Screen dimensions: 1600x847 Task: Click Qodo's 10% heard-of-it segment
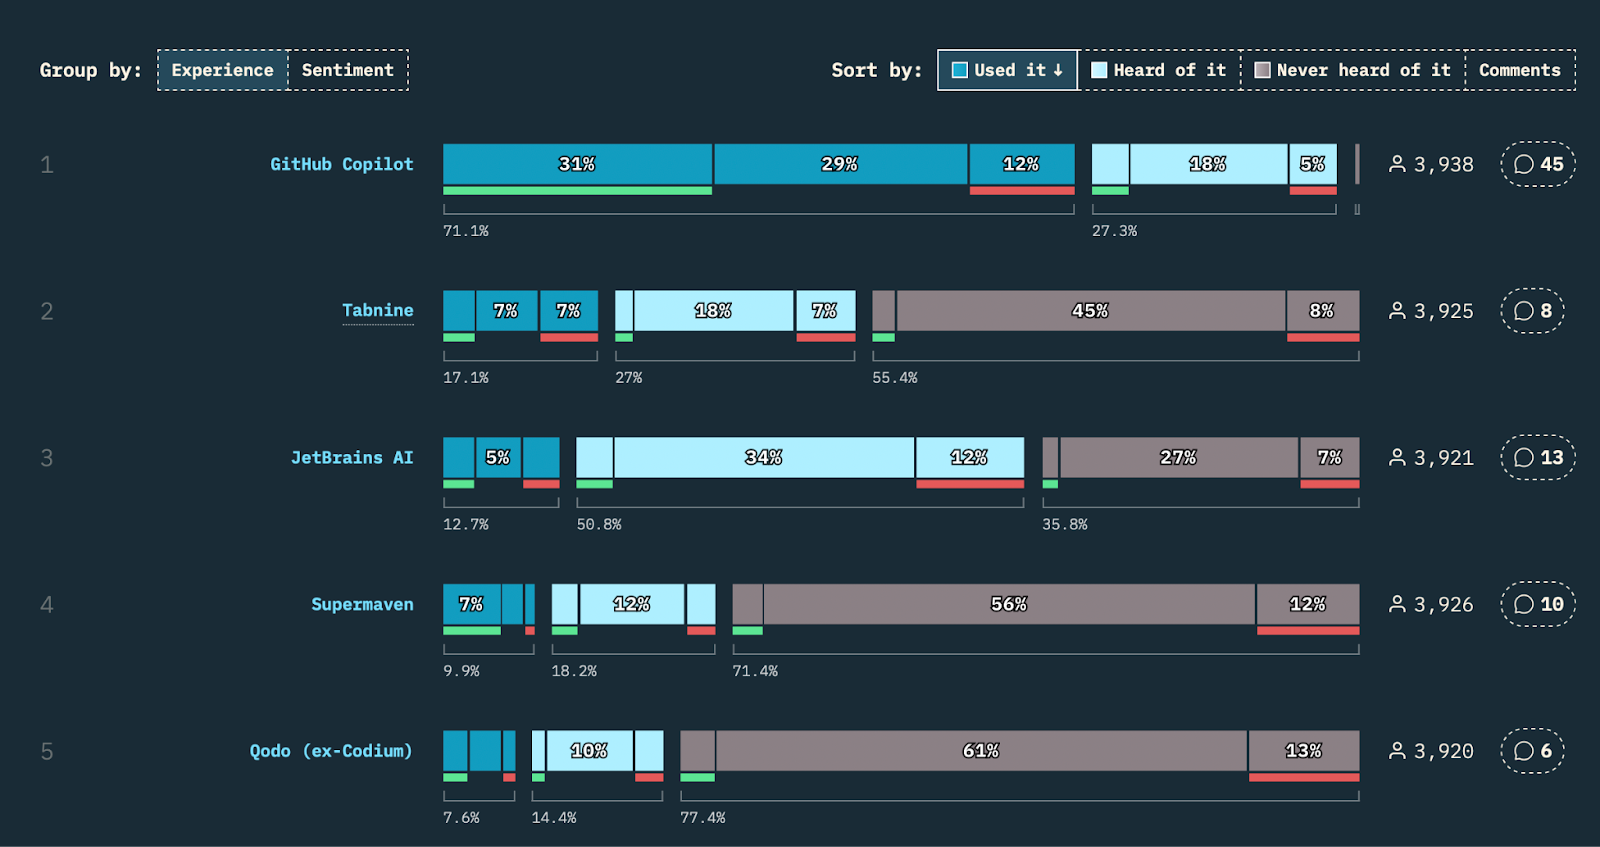pos(589,751)
